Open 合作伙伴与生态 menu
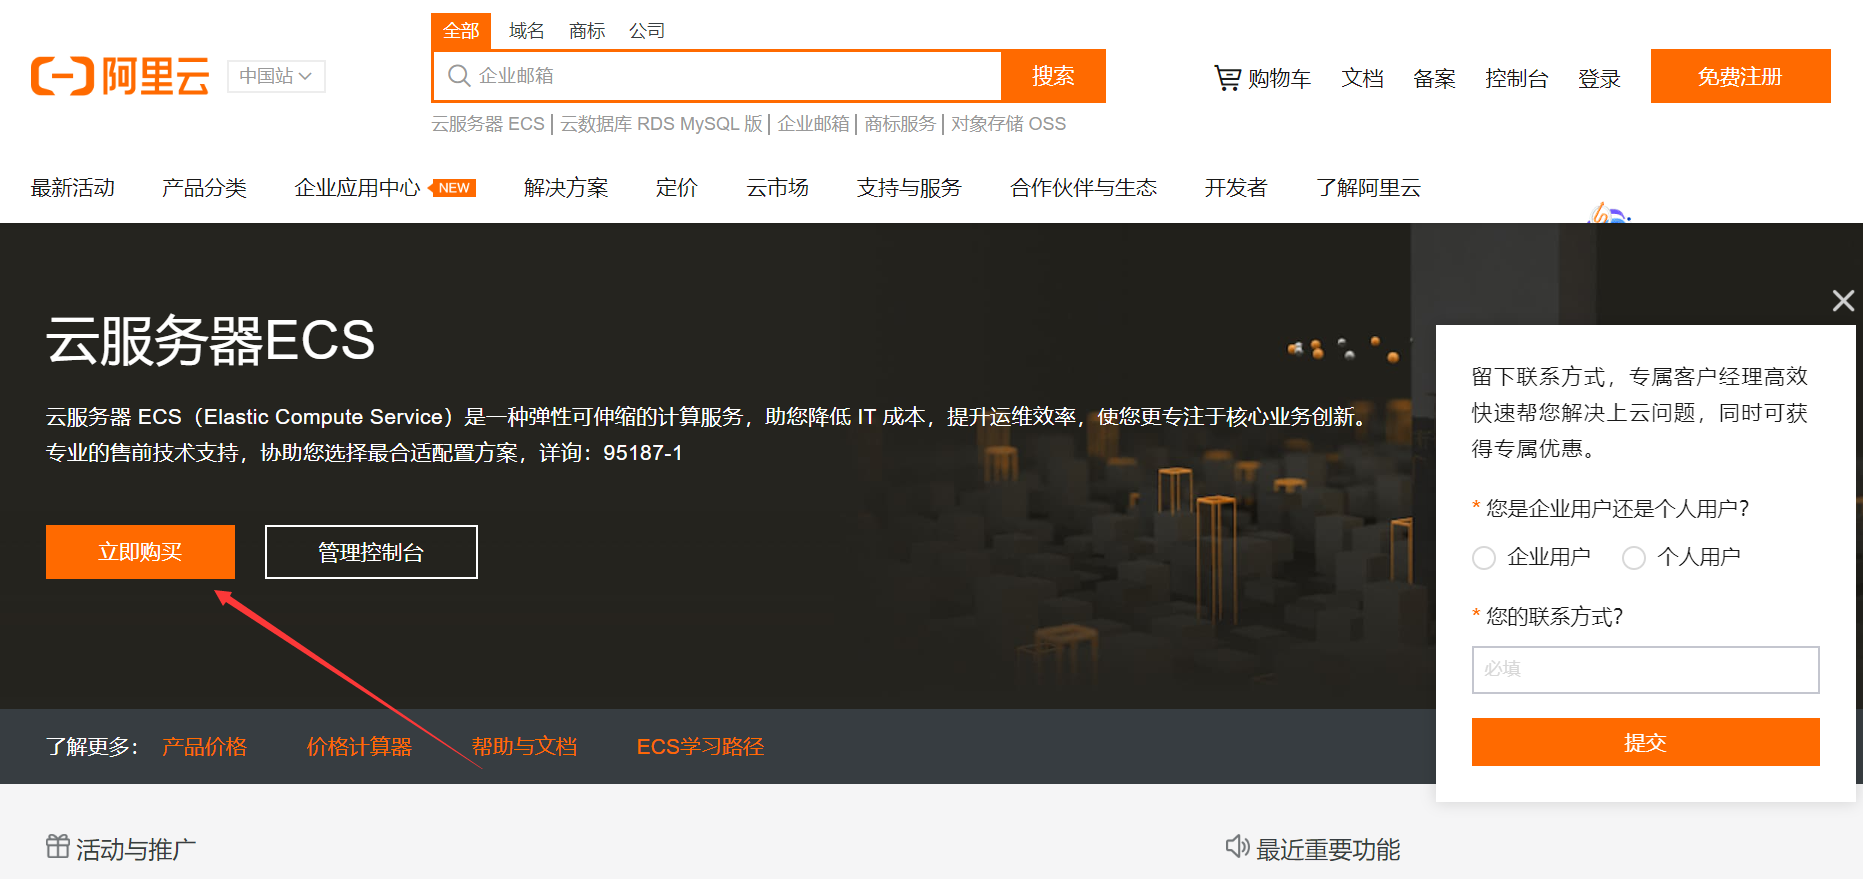1863x879 pixels. (x=1084, y=188)
